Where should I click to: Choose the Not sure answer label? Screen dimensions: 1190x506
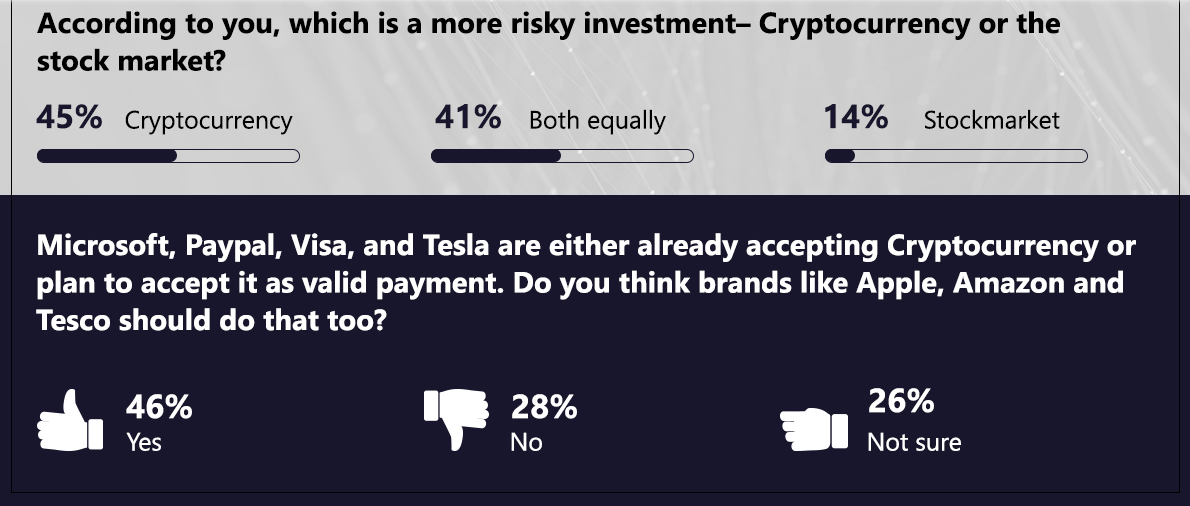(x=914, y=441)
